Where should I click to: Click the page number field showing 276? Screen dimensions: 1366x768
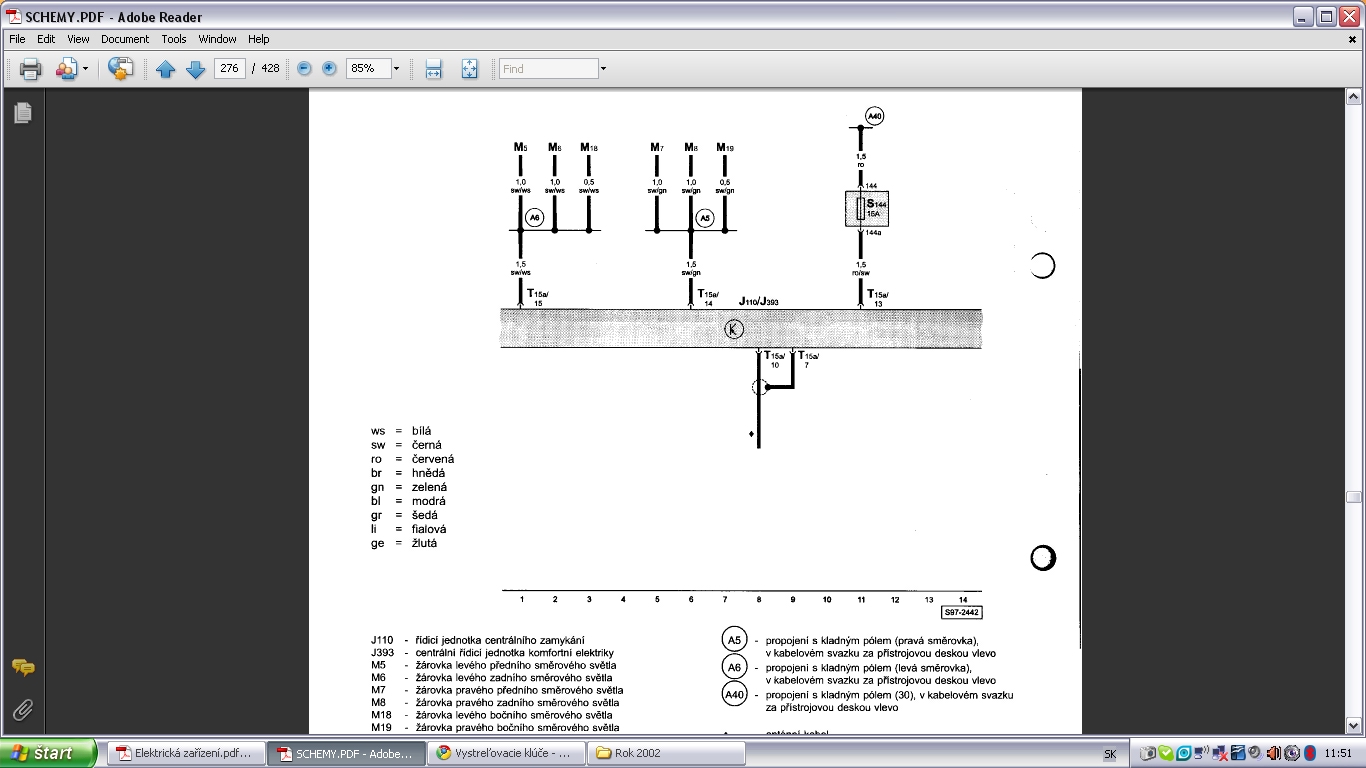click(x=229, y=69)
